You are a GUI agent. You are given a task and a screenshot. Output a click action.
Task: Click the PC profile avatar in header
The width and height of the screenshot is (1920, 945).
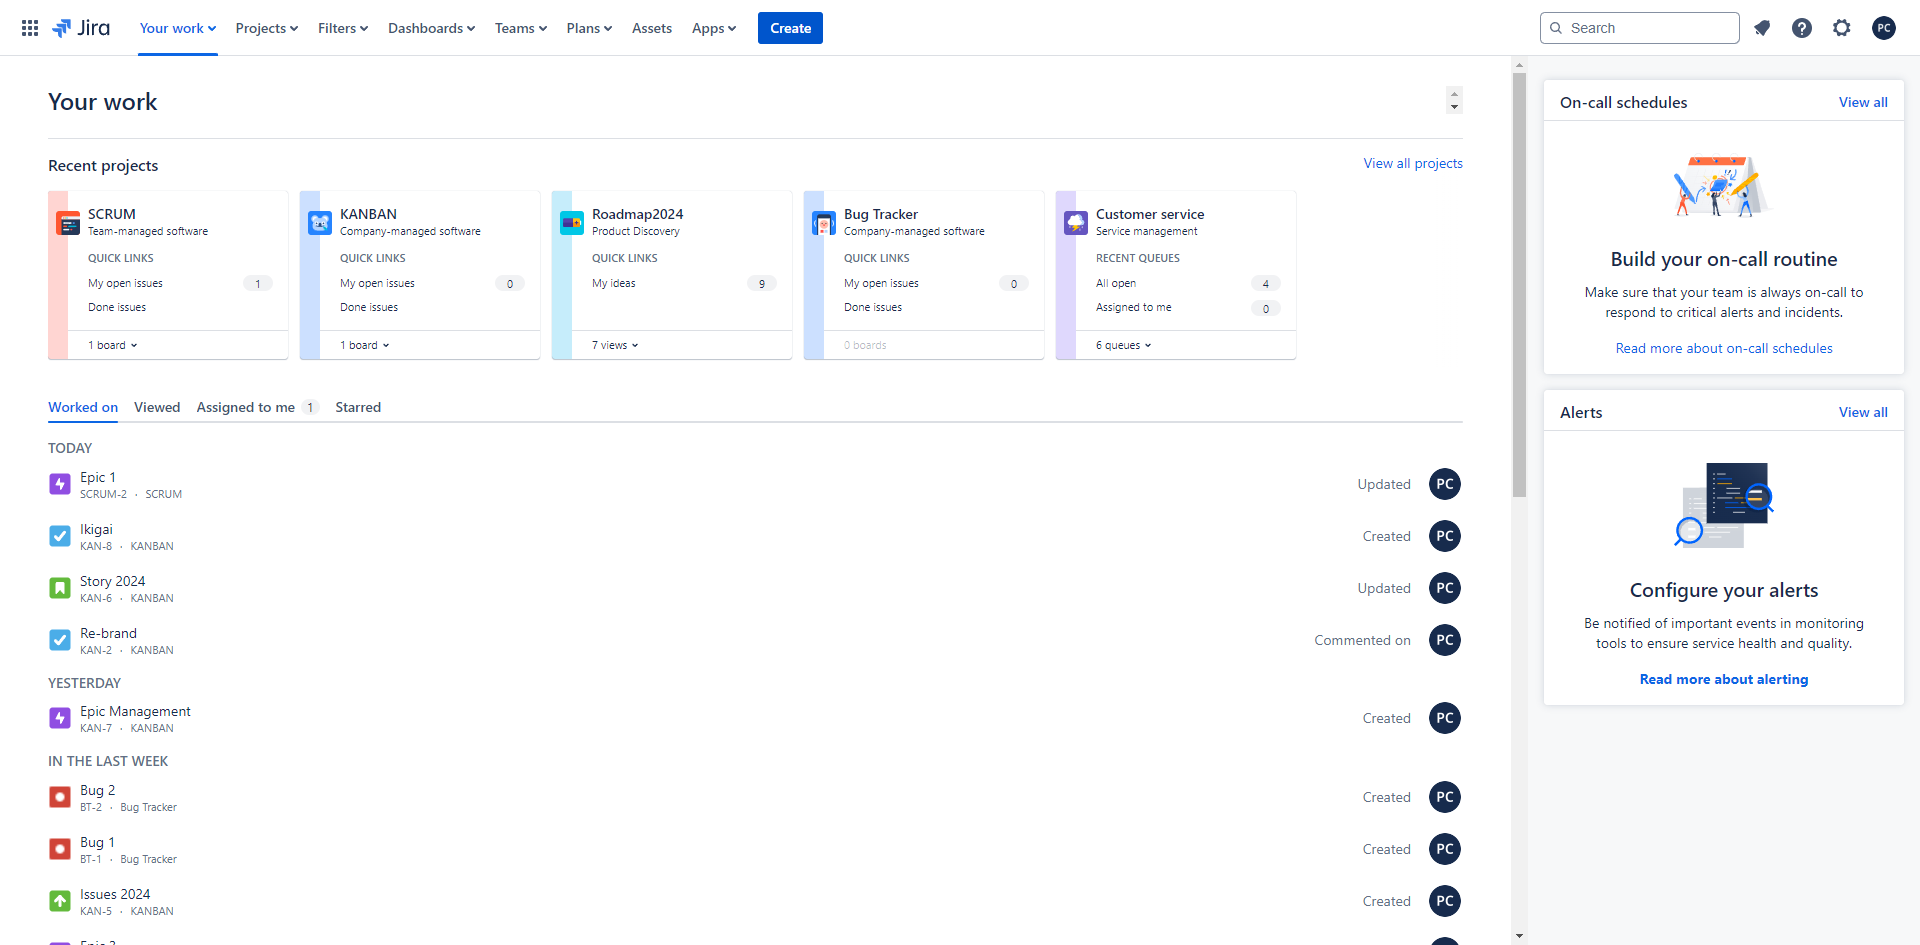[1884, 28]
